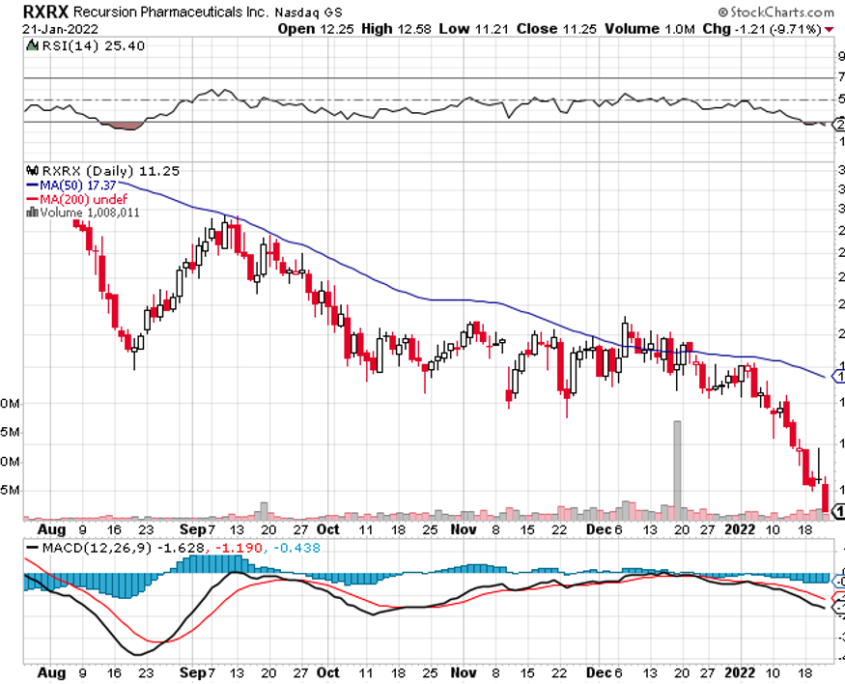Image resolution: width=845 pixels, height=684 pixels.
Task: Click the red down arrow after the Chg percentage
Action: [829, 30]
